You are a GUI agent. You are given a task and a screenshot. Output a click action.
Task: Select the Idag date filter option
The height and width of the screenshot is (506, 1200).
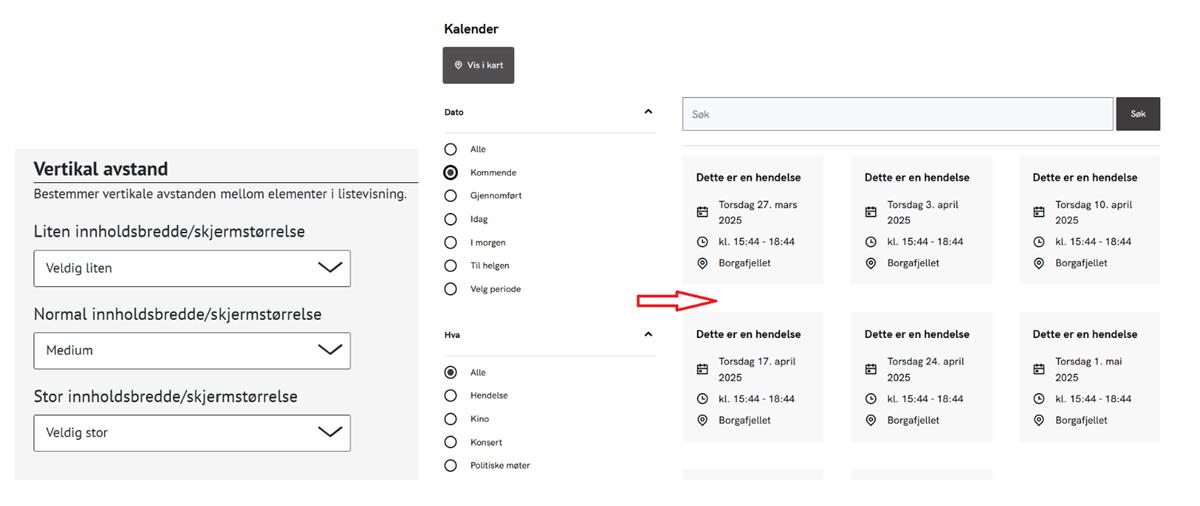click(450, 219)
